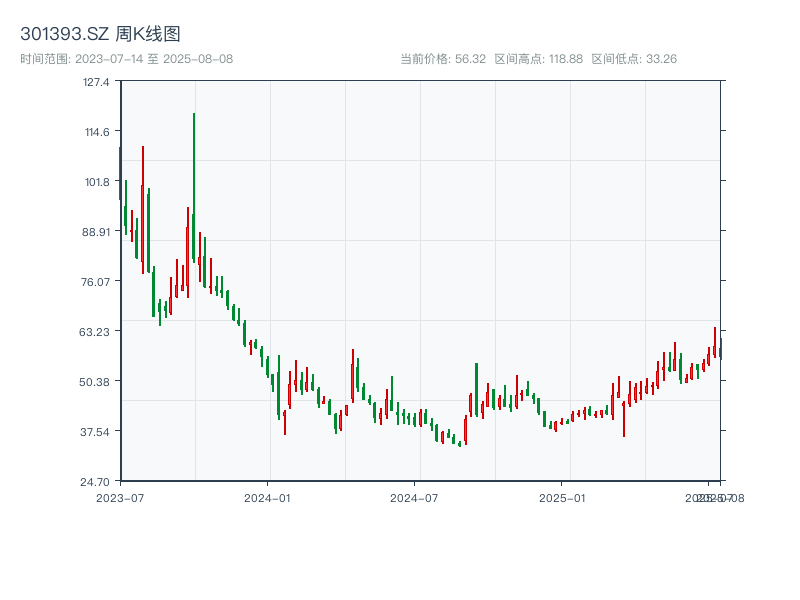Click the 2023-07 axis label
800x600 pixels.
[119, 496]
